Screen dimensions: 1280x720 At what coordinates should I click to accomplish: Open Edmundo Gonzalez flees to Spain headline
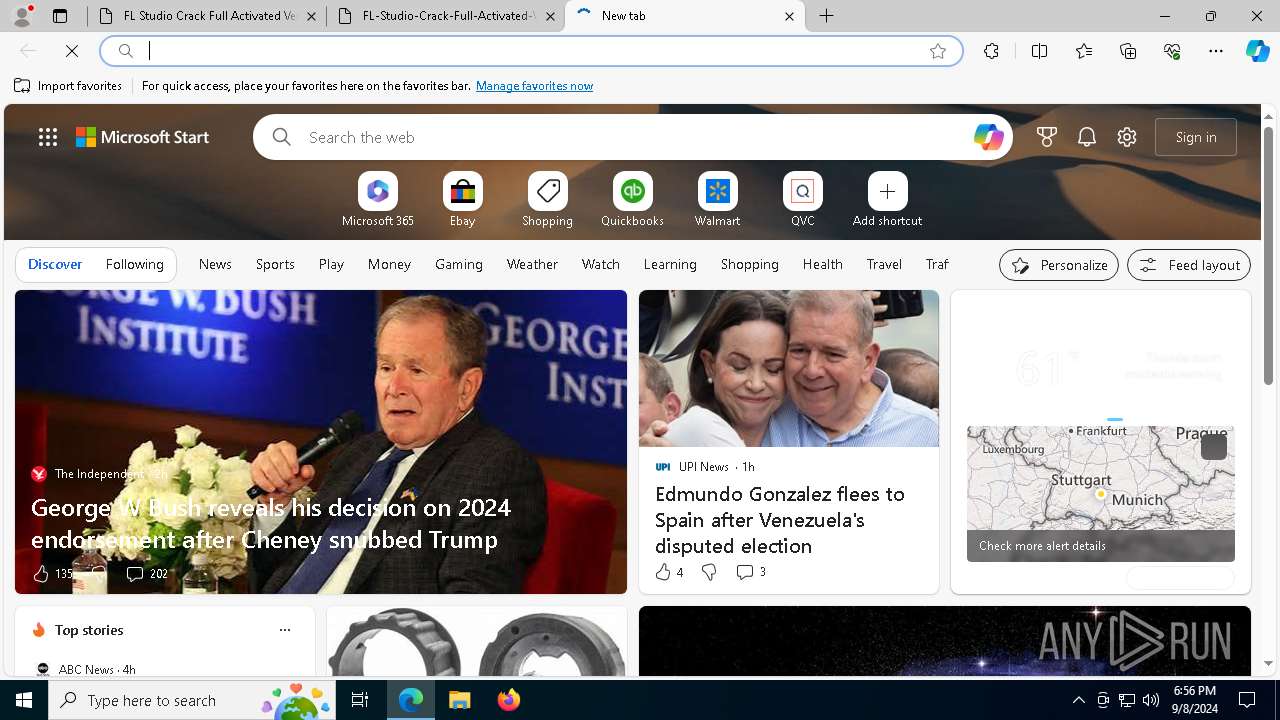click(780, 520)
